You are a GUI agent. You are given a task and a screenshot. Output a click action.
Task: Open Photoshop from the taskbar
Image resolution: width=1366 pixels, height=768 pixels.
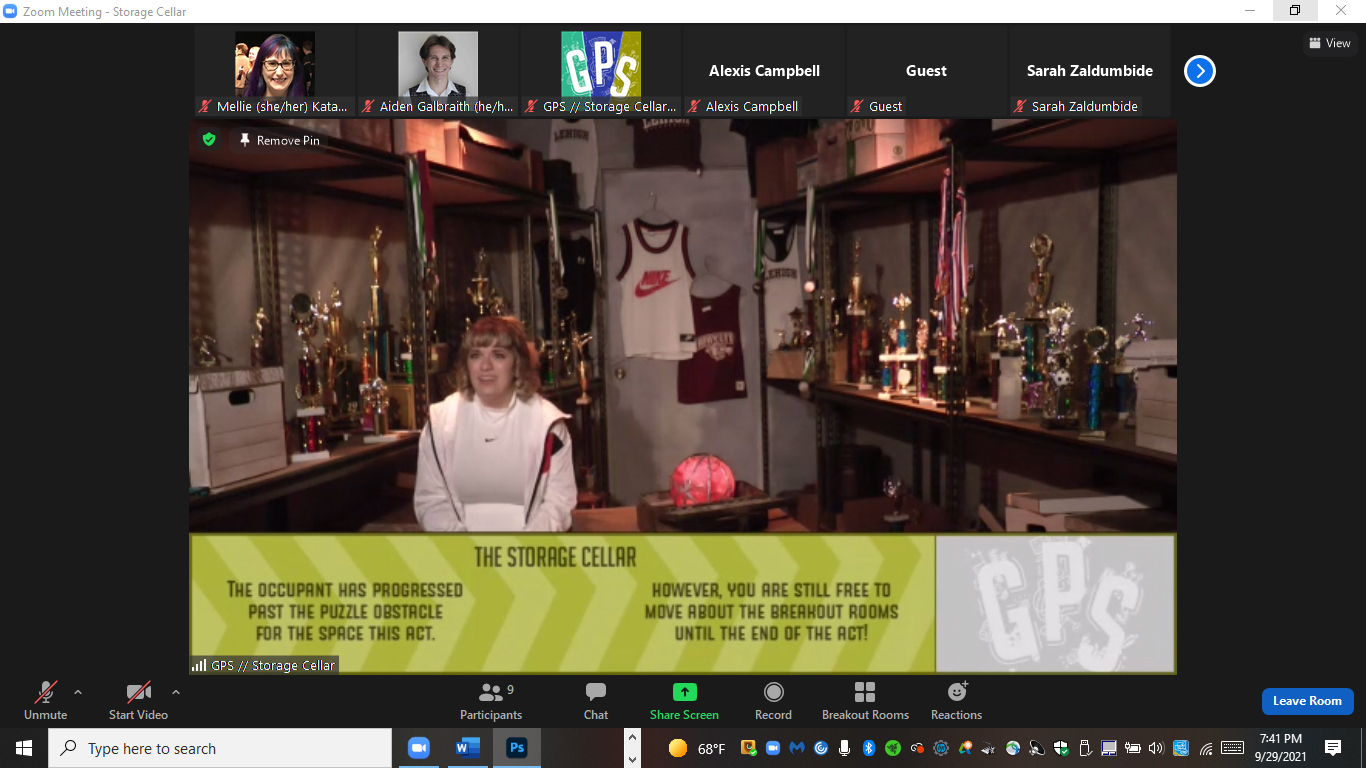coord(517,748)
